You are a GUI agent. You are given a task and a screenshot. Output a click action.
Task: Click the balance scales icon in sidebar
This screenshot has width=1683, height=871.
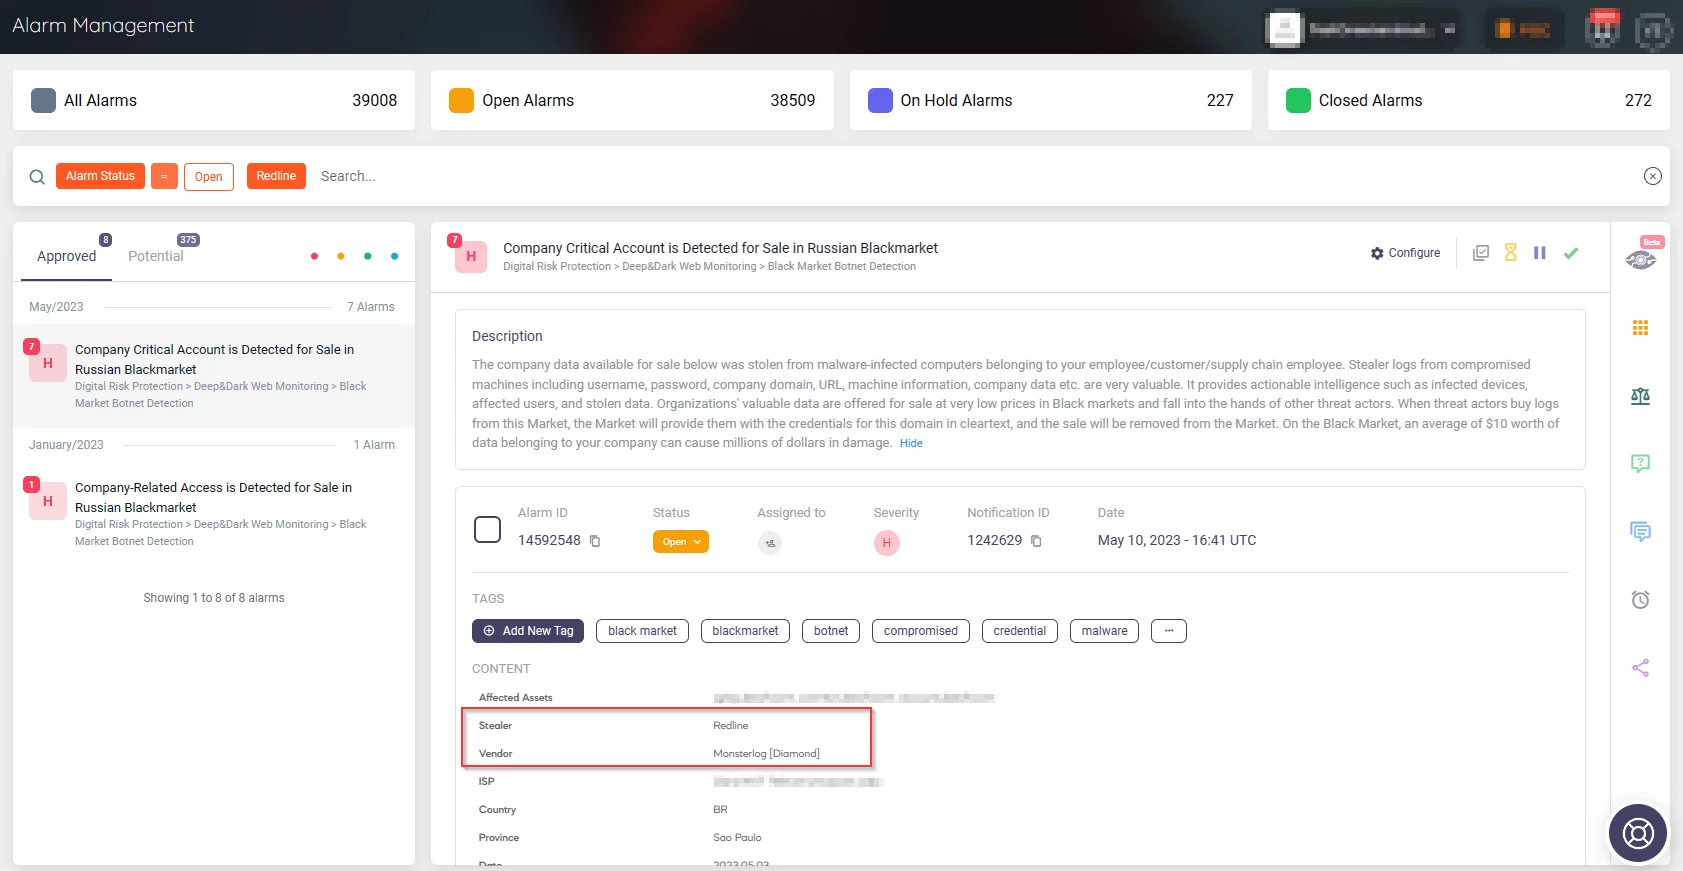(x=1641, y=396)
